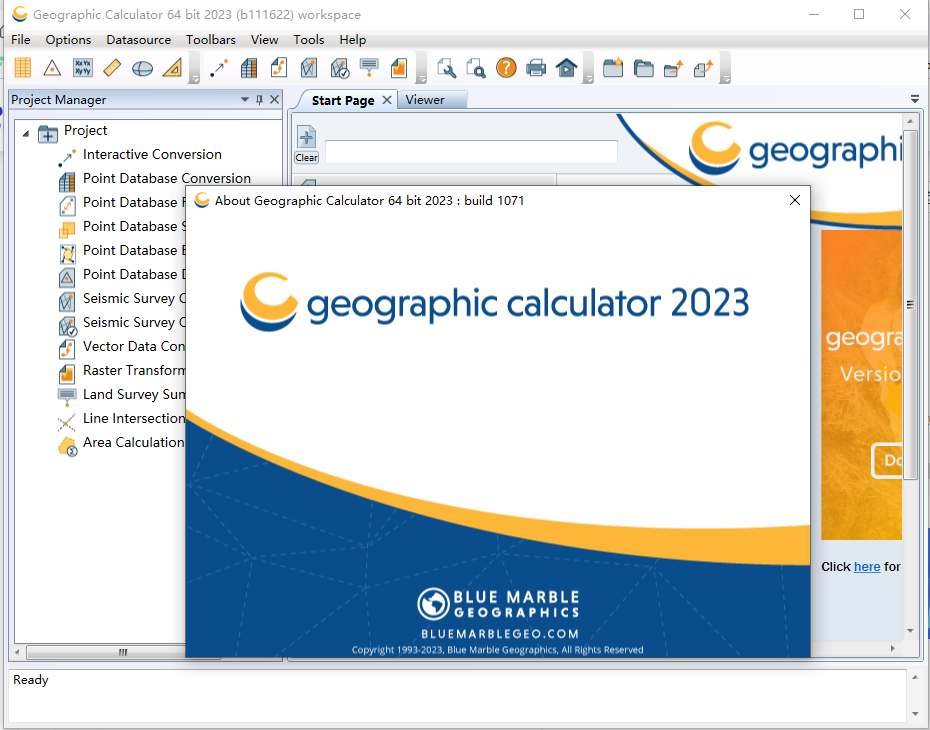Image resolution: width=930 pixels, height=730 pixels.
Task: Select the Project root node
Action: (85, 130)
